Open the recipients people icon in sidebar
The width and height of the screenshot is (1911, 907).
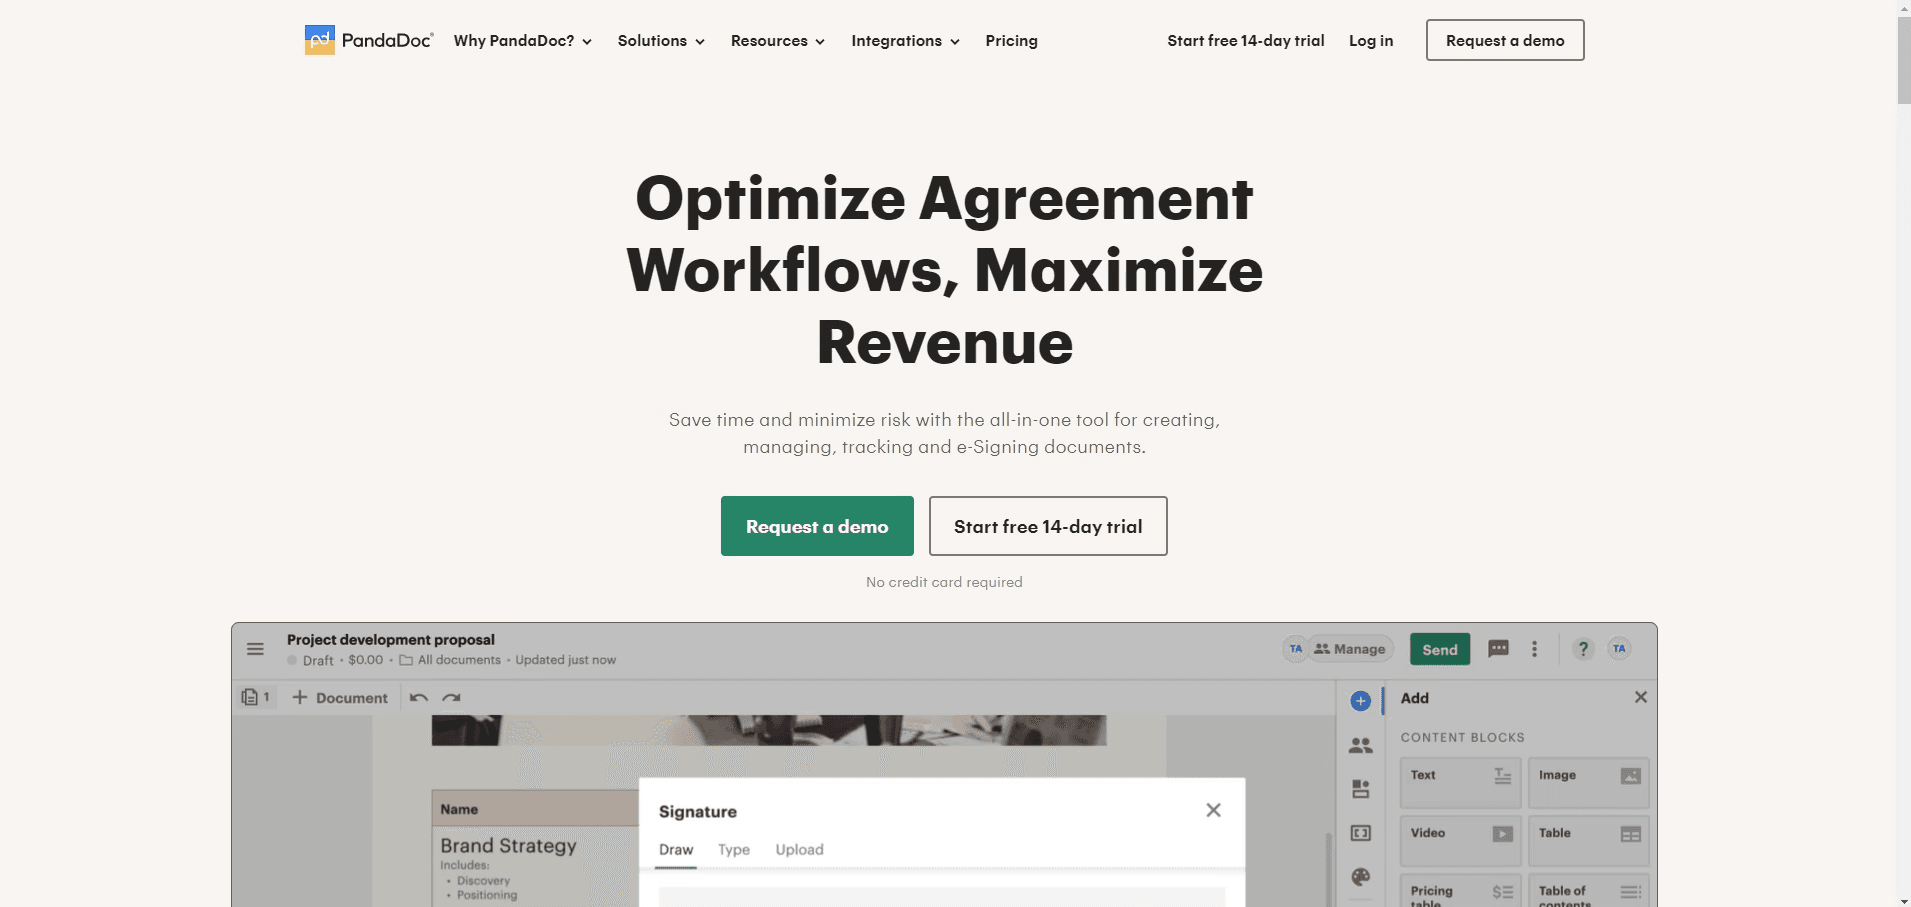pos(1360,745)
